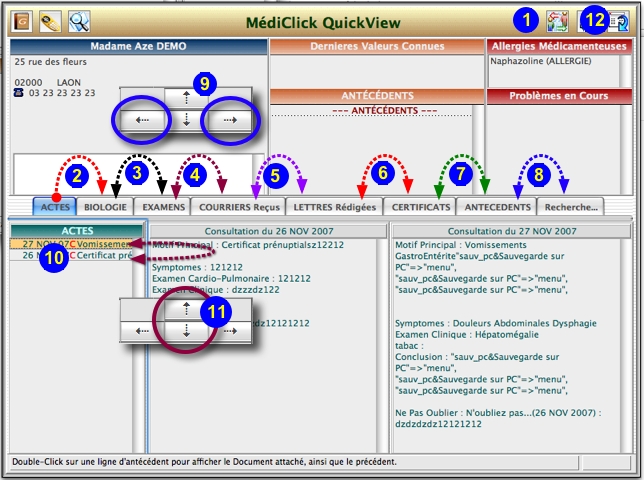Click the 02000 LAON city line
The width and height of the screenshot is (644, 480).
(x=48, y=82)
